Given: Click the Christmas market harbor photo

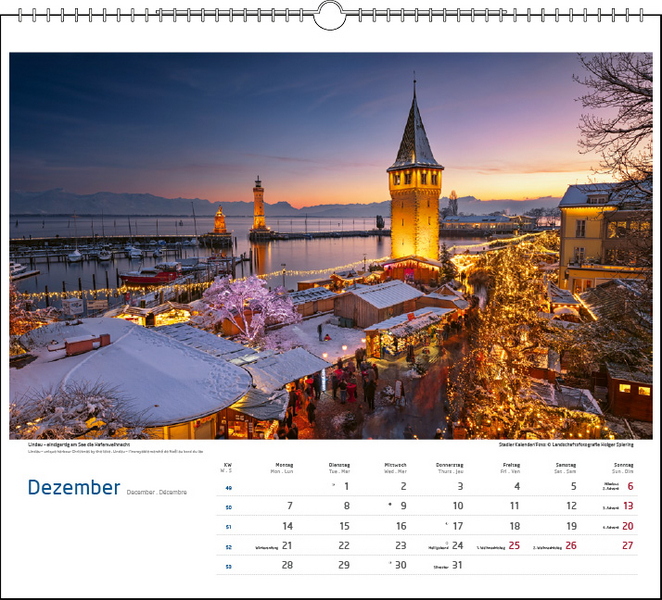Looking at the screenshot, I should pos(330,245).
